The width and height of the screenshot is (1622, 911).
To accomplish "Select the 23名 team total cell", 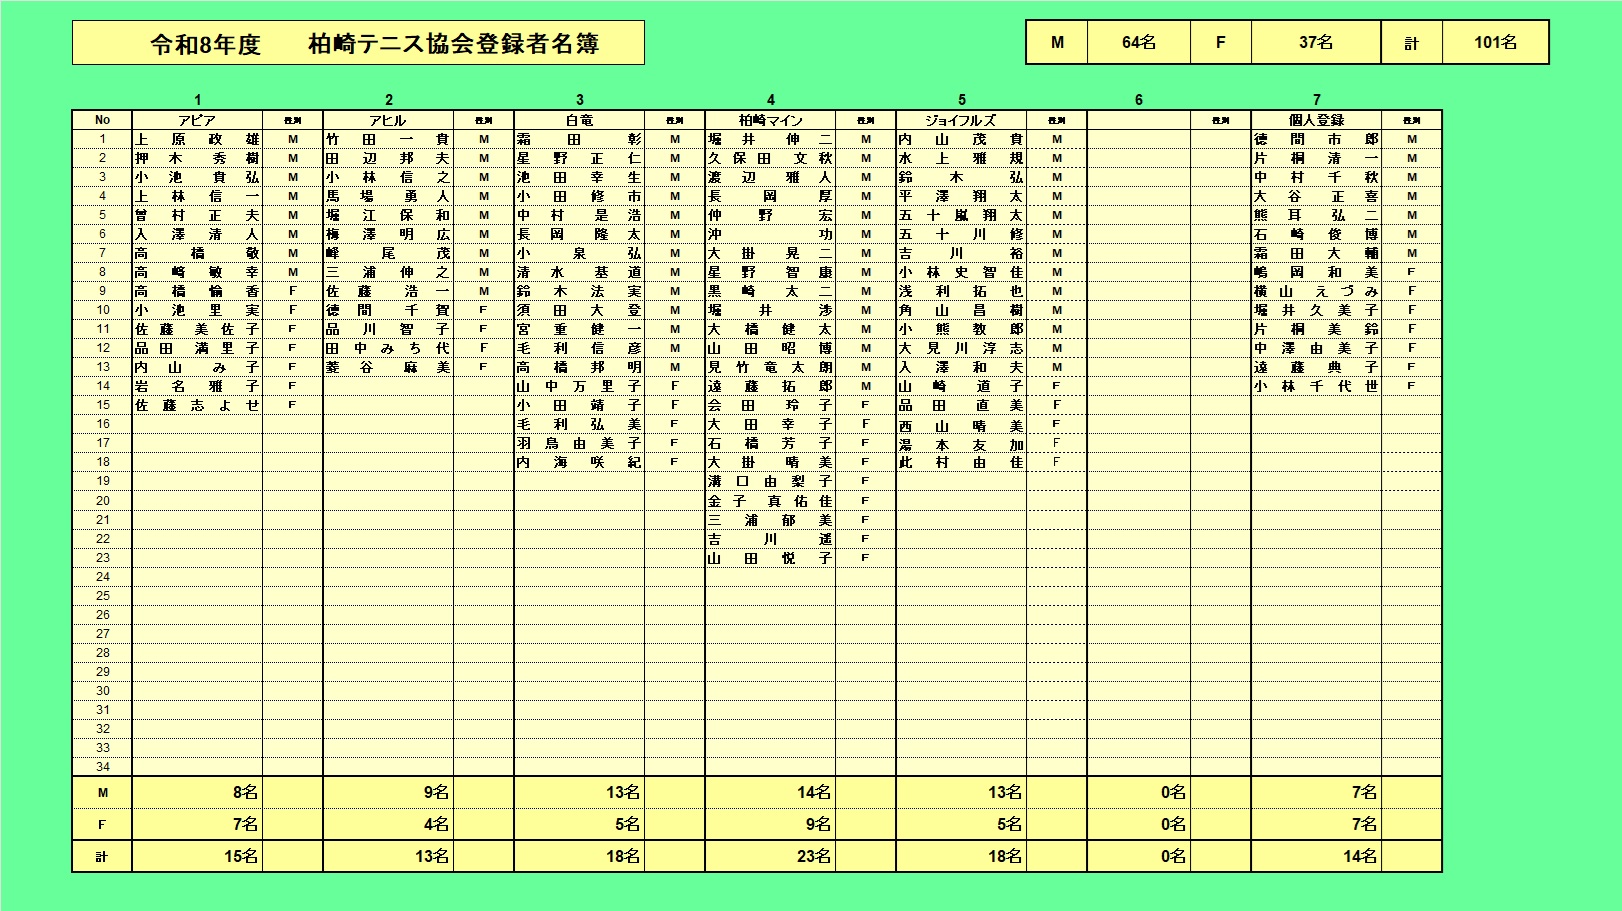I will (770, 856).
